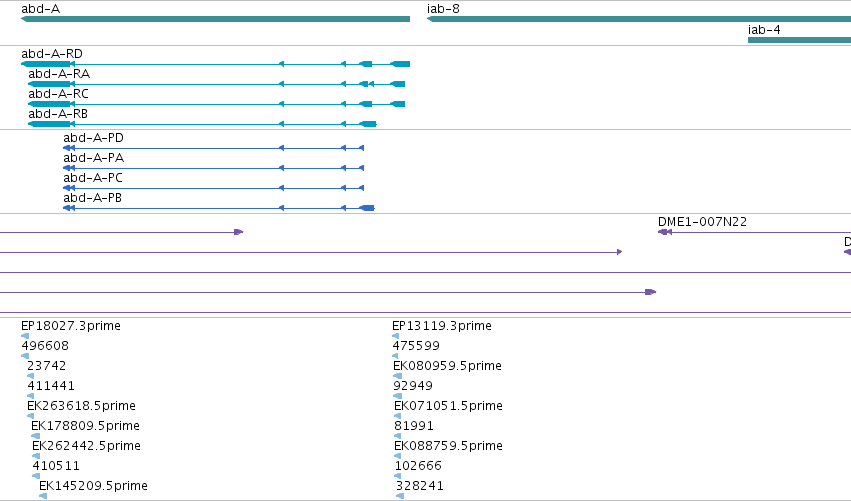Click the arrow marker under 496608

coord(25,356)
